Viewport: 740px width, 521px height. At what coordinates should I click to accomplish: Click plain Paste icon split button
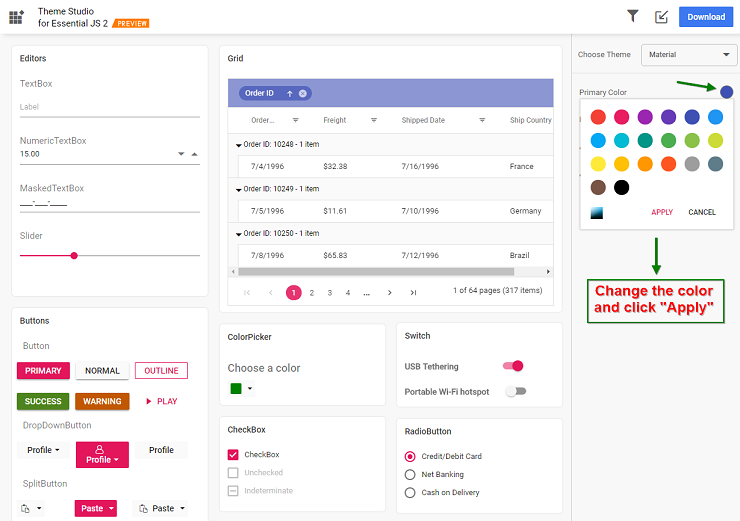pyautogui.click(x=156, y=508)
